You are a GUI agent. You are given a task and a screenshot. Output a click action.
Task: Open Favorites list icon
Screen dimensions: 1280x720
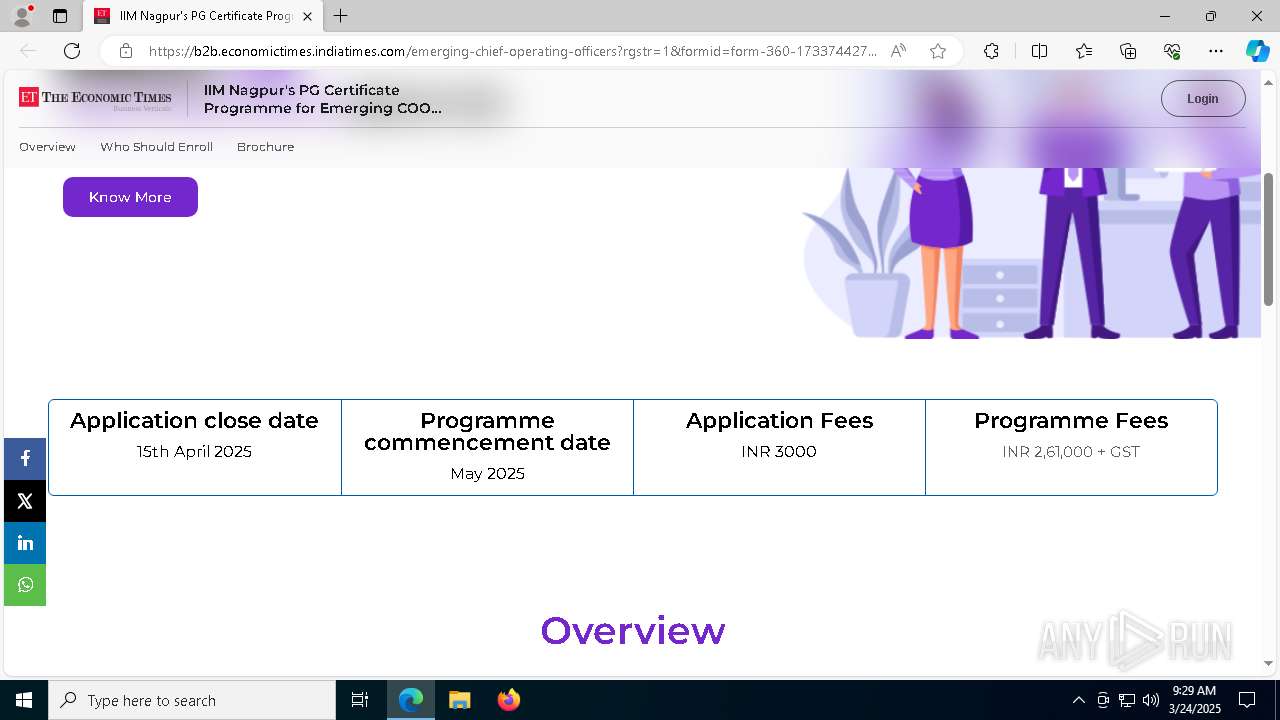(x=1084, y=51)
